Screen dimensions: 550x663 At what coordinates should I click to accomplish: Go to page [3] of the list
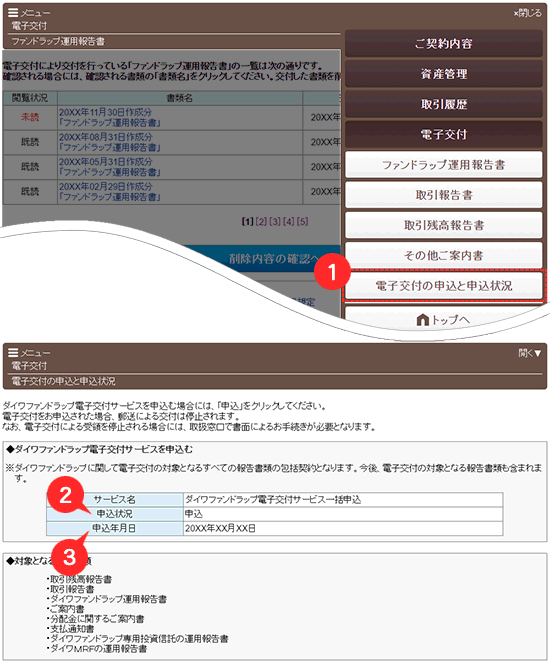[275, 222]
